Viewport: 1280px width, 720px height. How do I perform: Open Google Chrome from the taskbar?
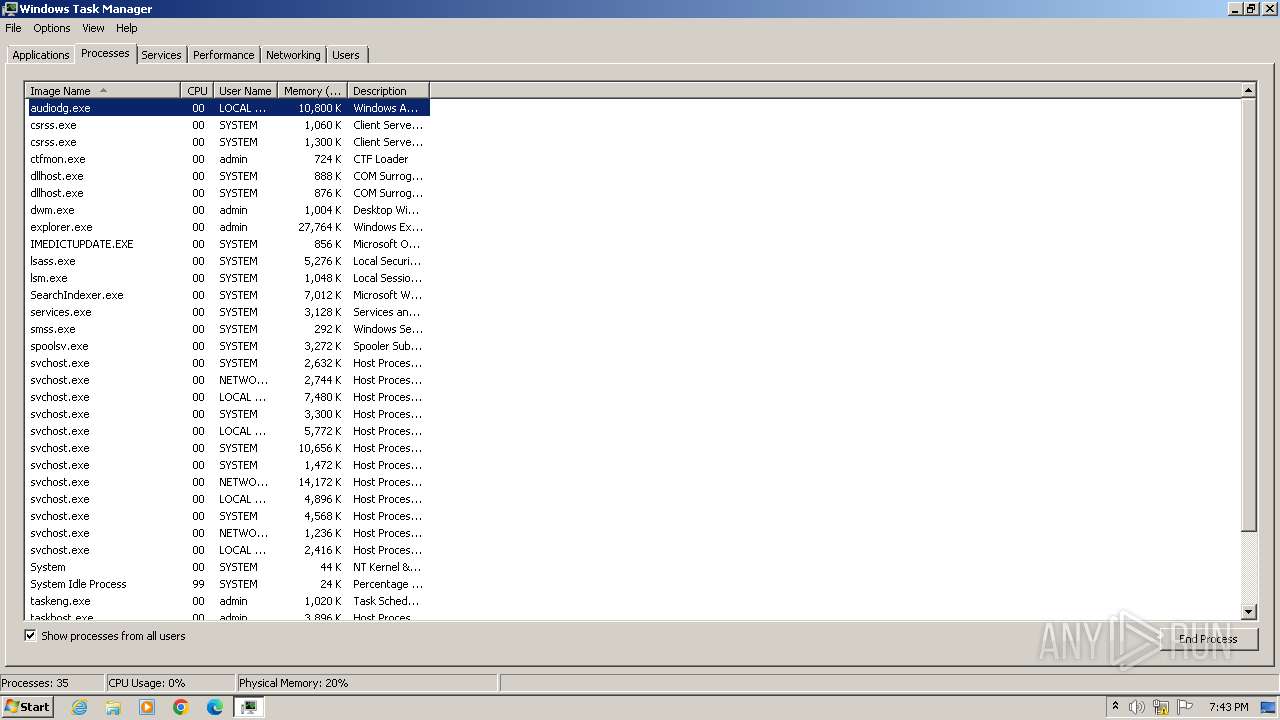tap(181, 707)
